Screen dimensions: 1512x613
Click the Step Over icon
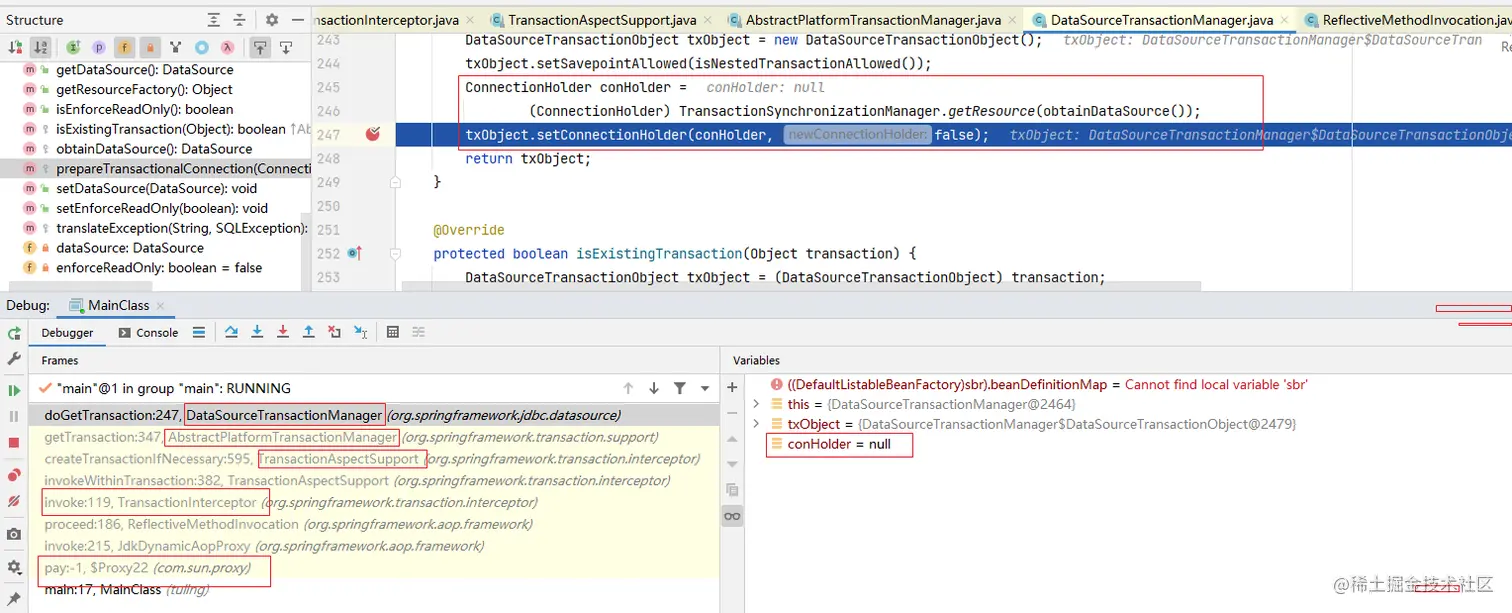(x=232, y=333)
